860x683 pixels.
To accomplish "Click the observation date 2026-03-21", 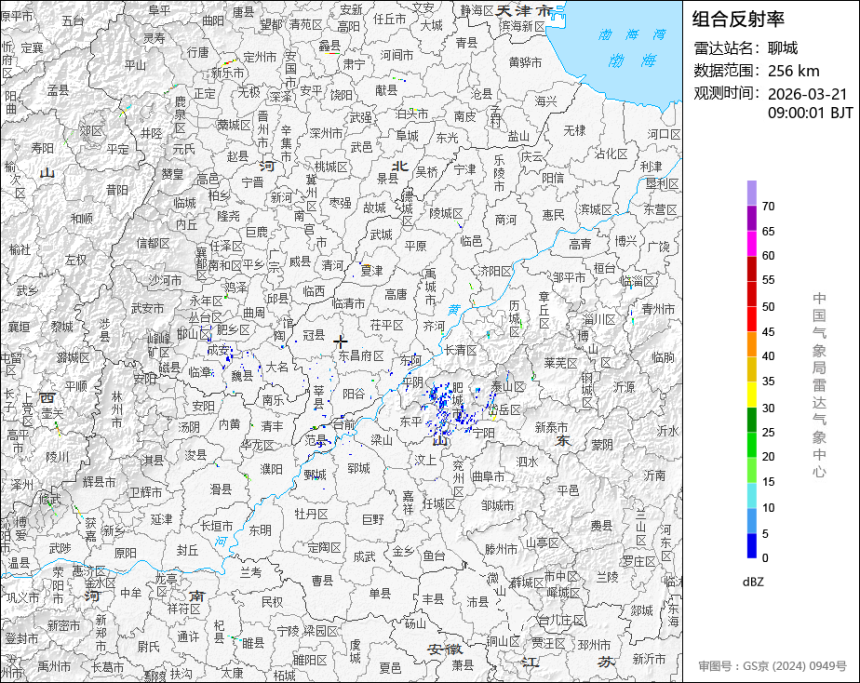I will pos(807,94).
